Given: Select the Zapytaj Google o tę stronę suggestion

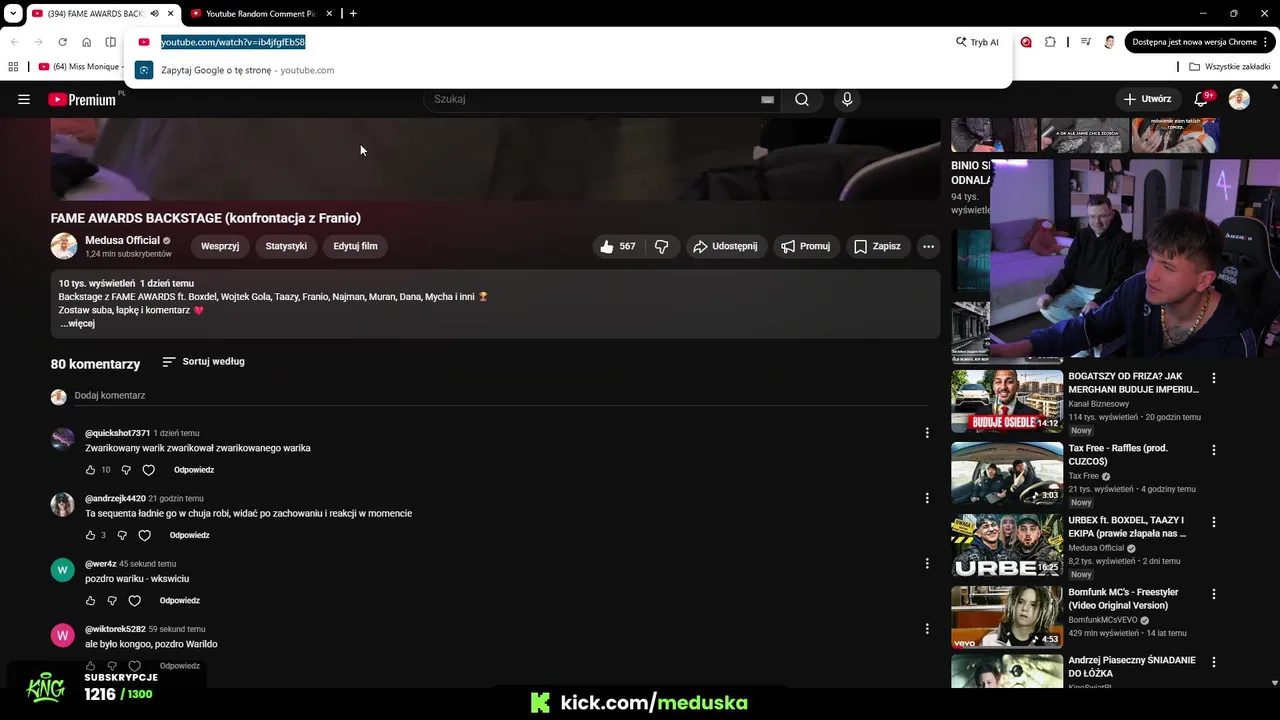Looking at the screenshot, I should [x=568, y=70].
